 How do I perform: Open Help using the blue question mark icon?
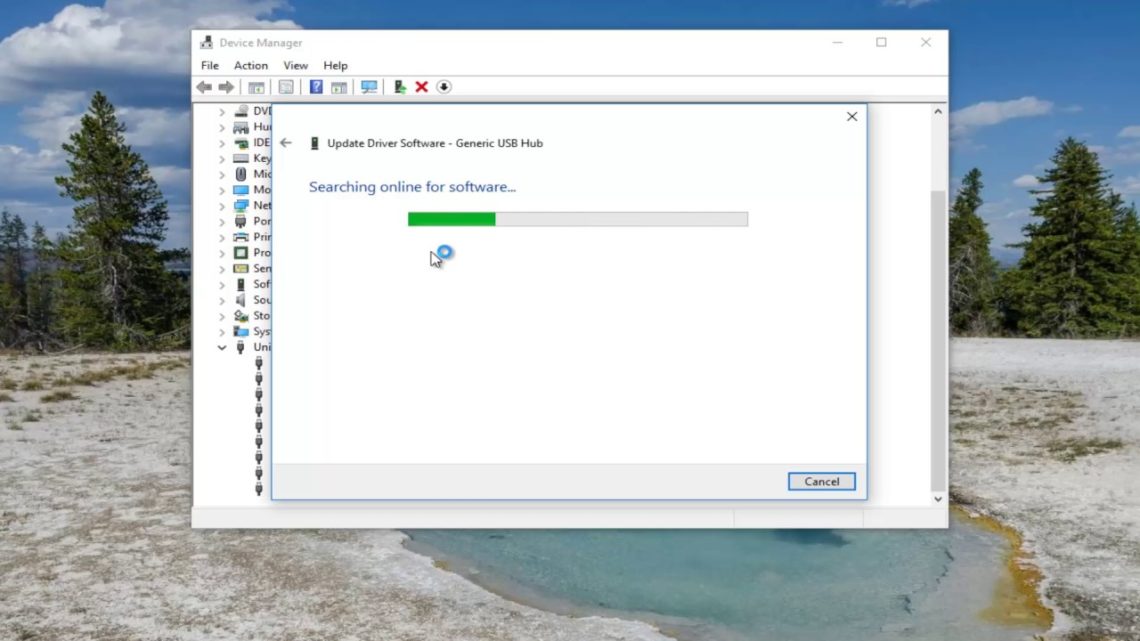coord(315,87)
